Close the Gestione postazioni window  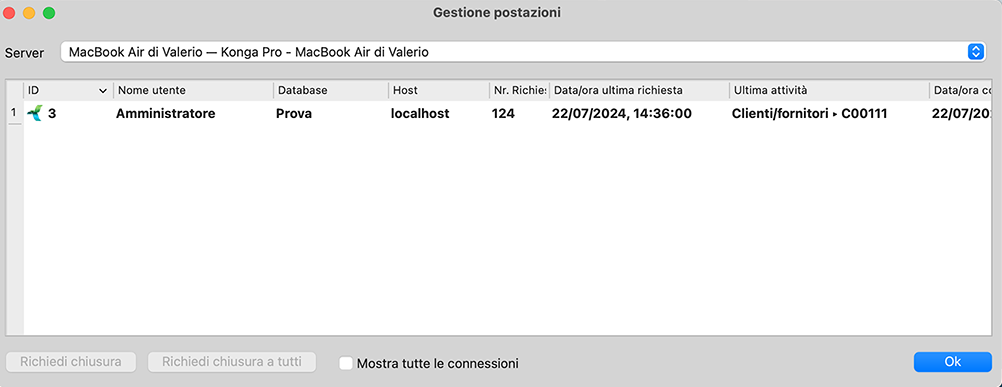(10, 12)
